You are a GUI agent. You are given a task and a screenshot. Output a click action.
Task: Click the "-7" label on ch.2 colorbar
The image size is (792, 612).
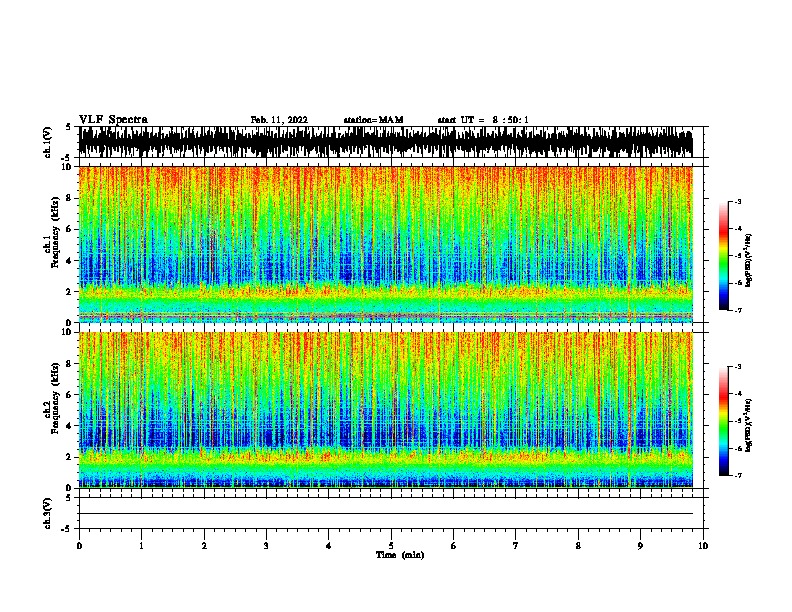click(737, 476)
